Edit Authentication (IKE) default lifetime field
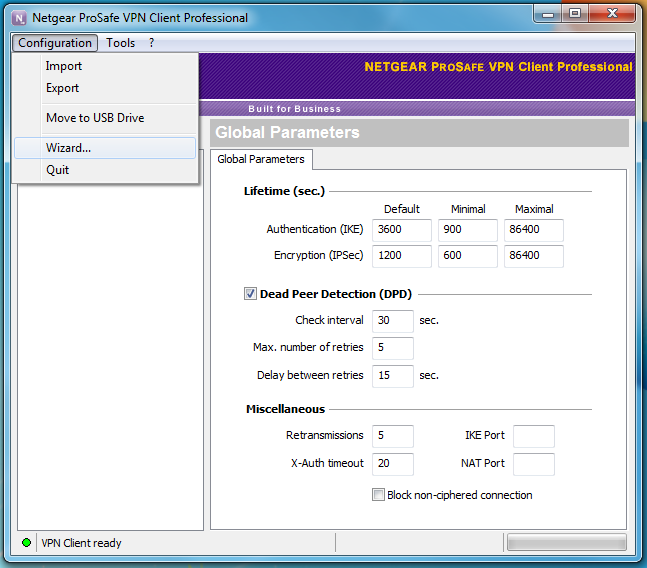The image size is (647, 568). [x=401, y=230]
